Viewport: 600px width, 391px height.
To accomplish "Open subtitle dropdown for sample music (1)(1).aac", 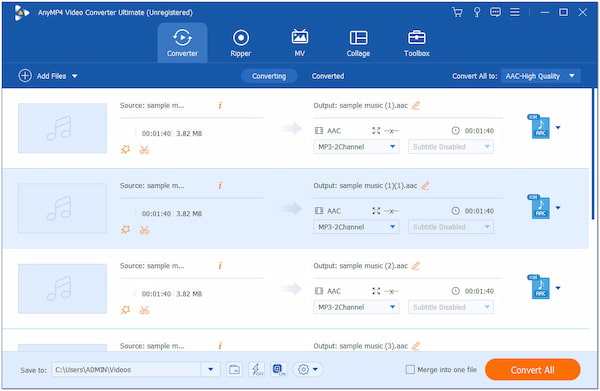I will coord(451,227).
